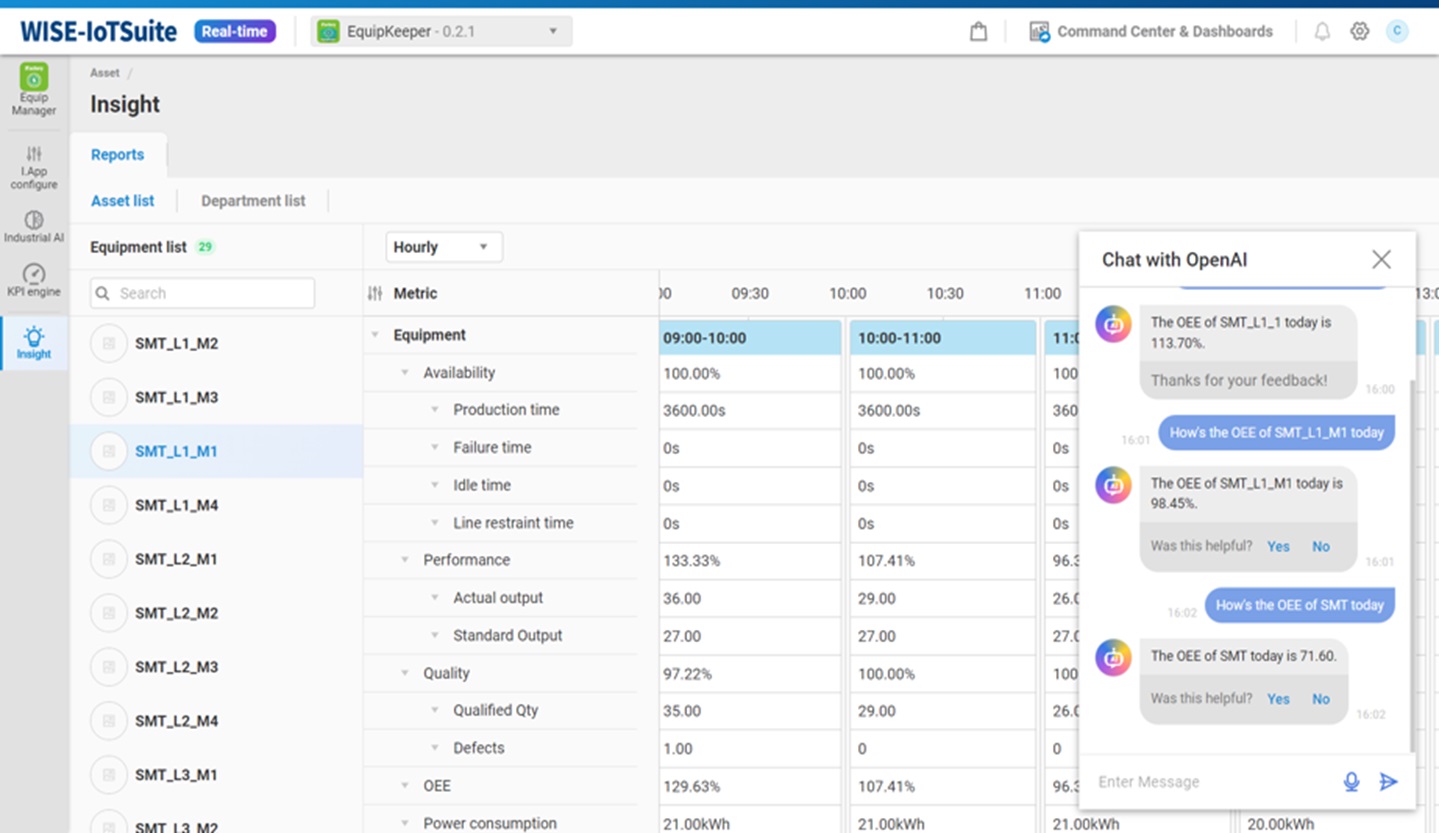
Task: Click the Asset breadcrumb link
Action: point(105,73)
